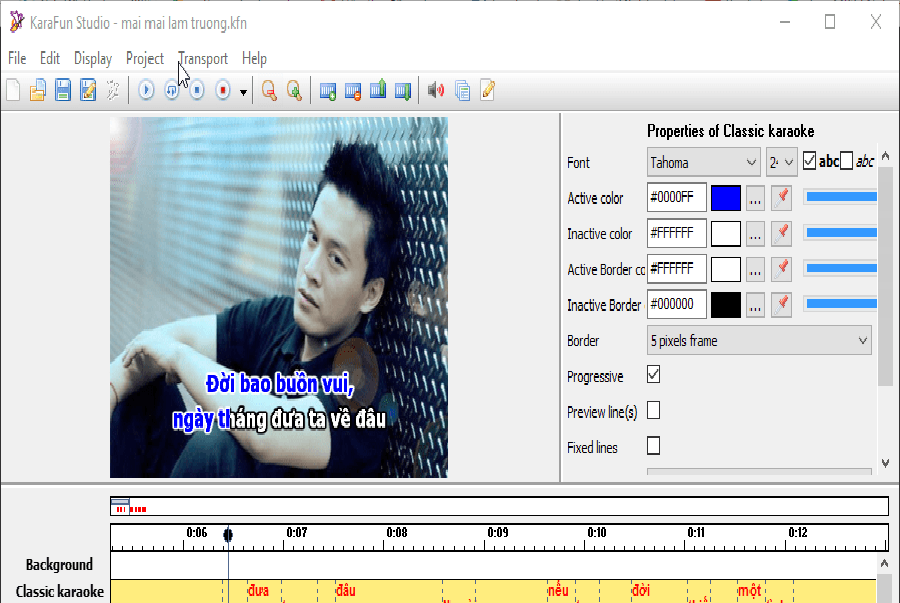Click the speaker volume icon in toolbar
This screenshot has width=900, height=603.
[436, 91]
